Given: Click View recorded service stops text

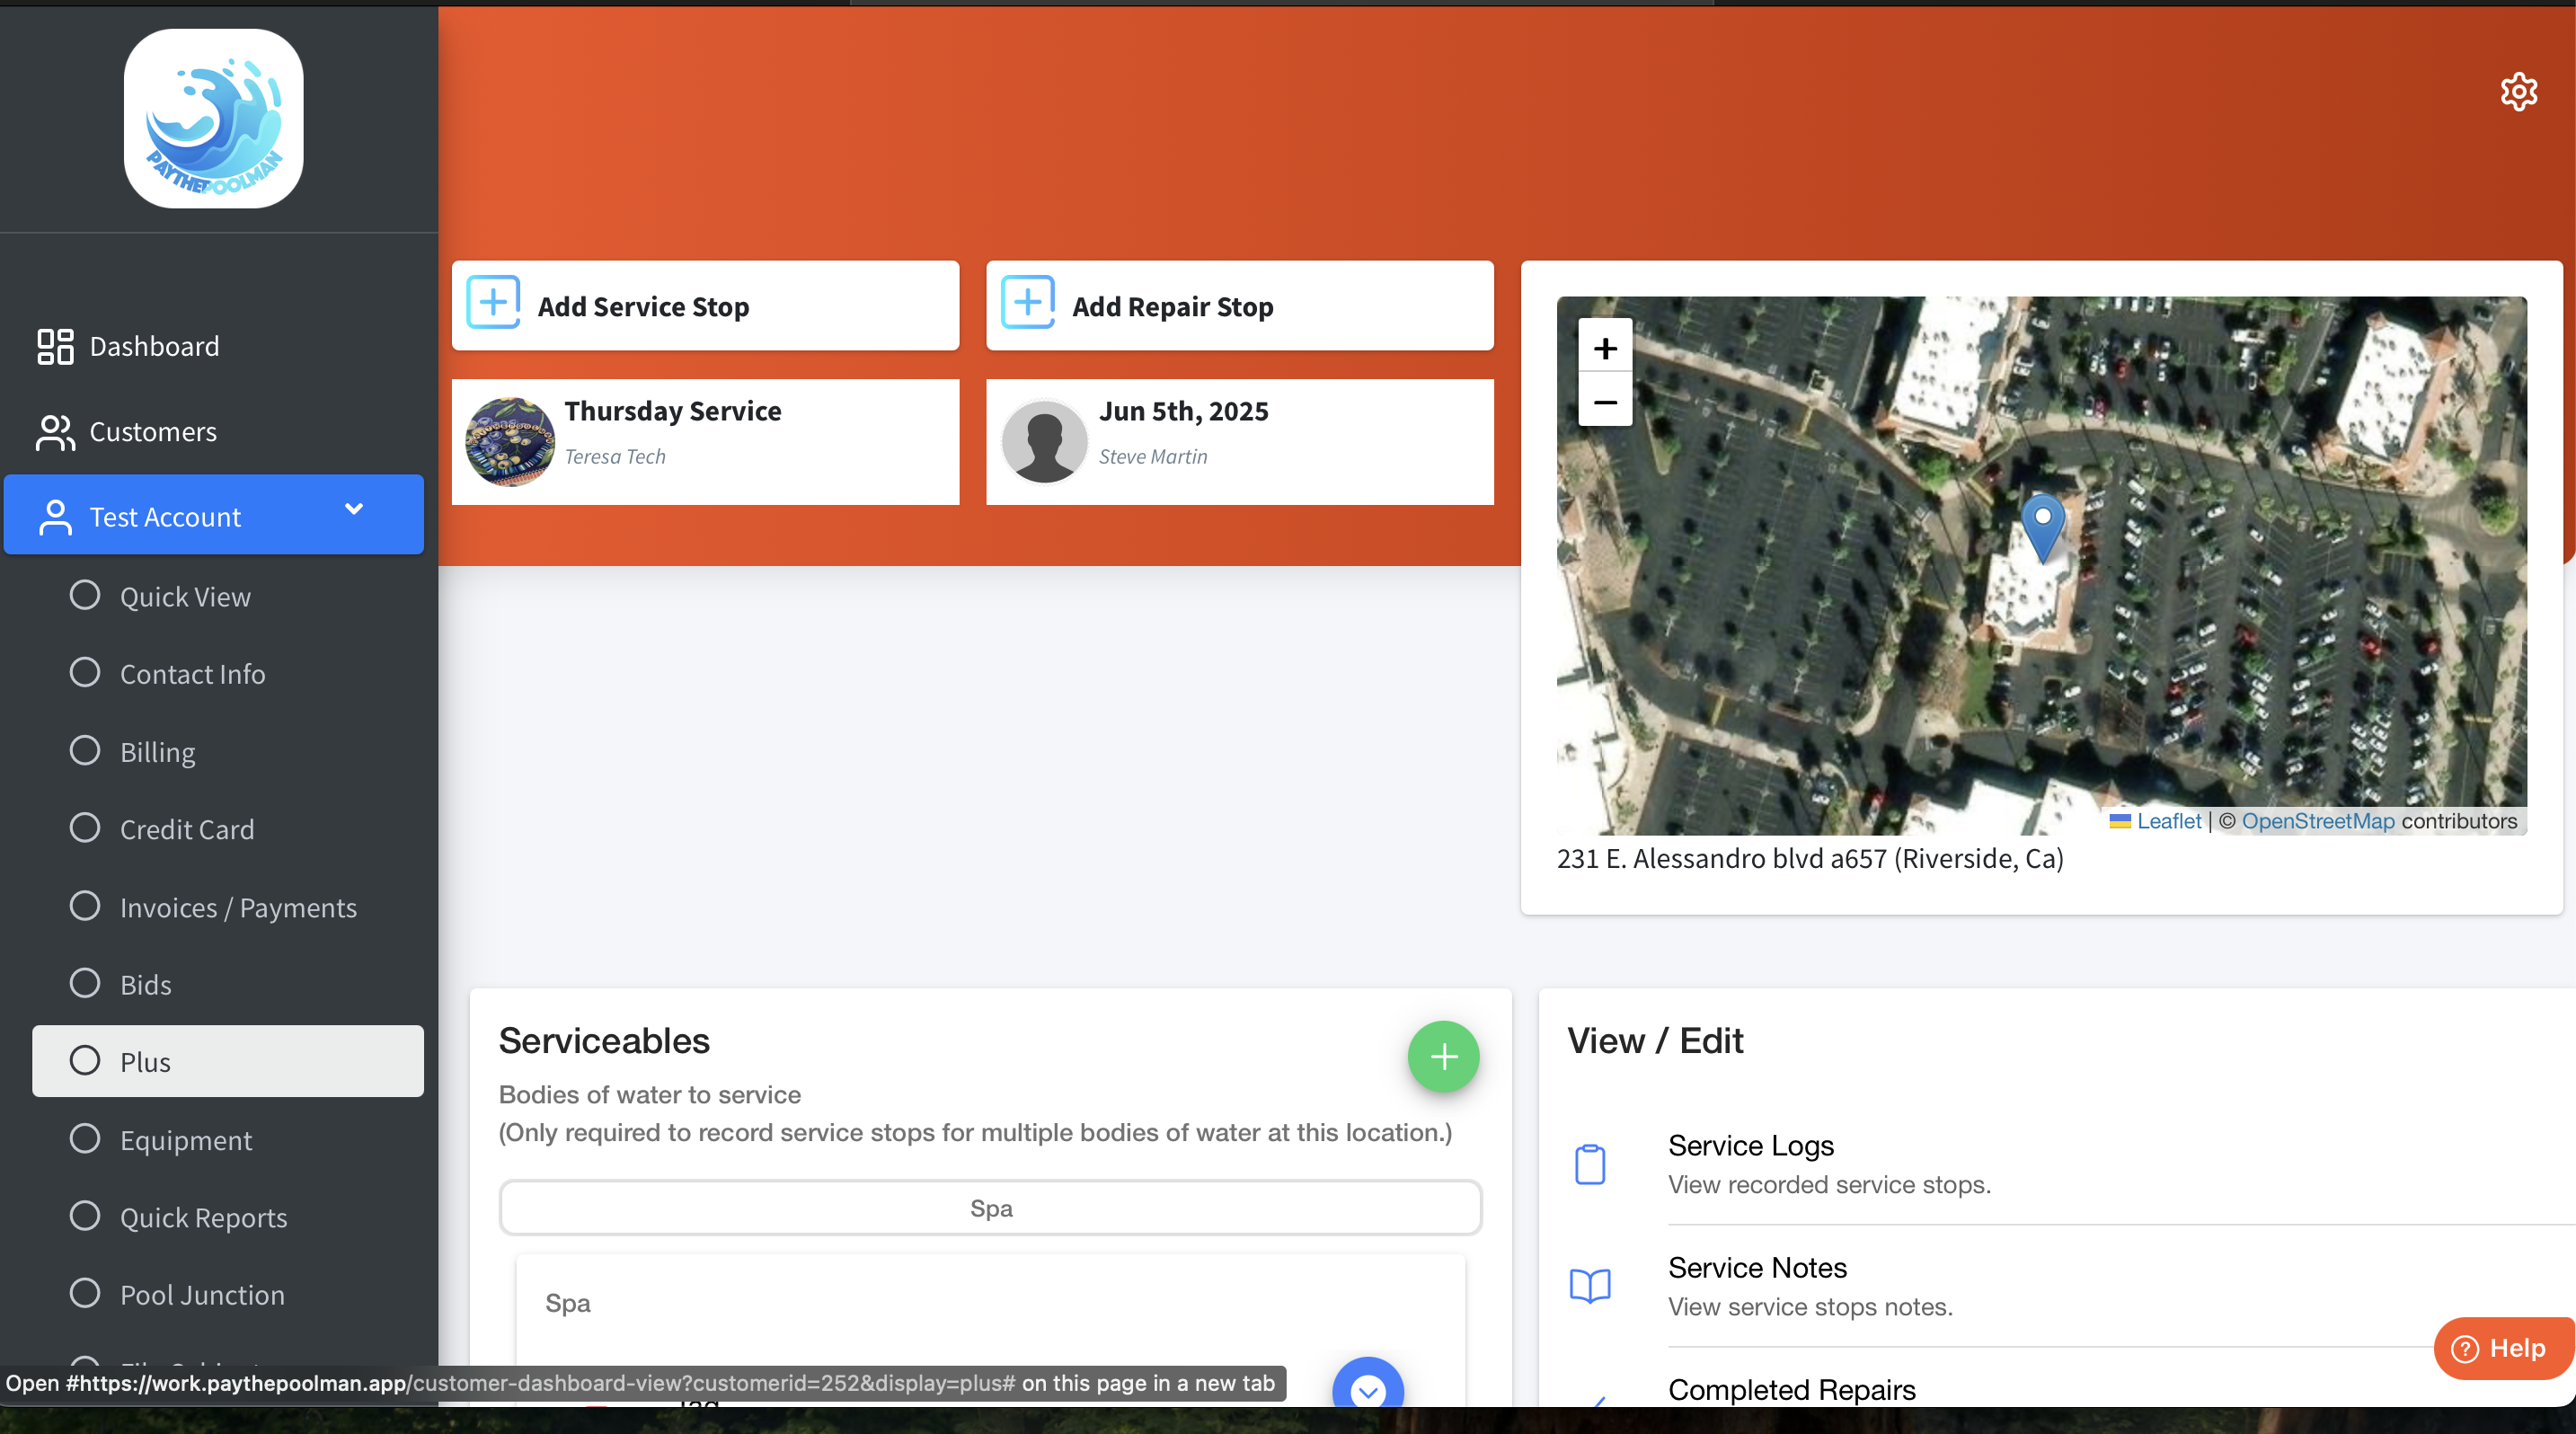Looking at the screenshot, I should pyautogui.click(x=1829, y=1184).
